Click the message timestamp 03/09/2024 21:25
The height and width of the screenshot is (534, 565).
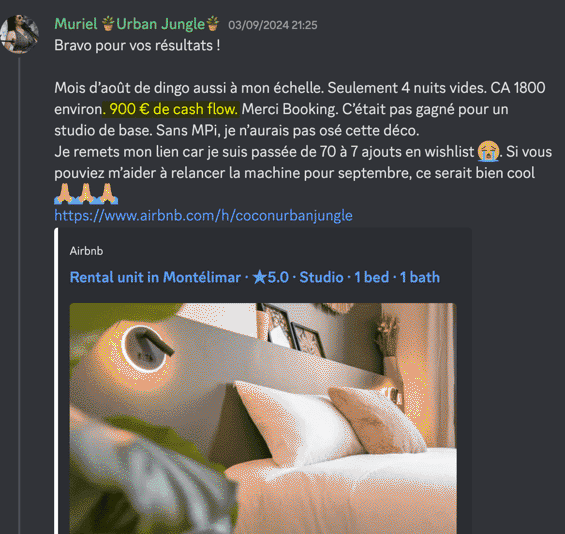[273, 25]
